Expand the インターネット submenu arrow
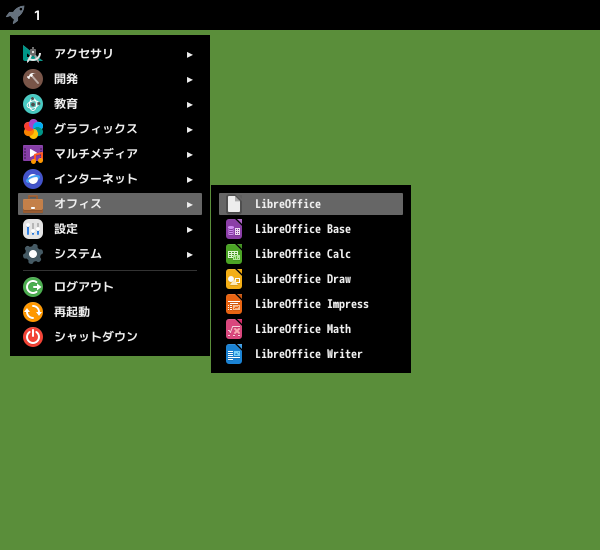Image resolution: width=600 pixels, height=550 pixels. coord(189,180)
